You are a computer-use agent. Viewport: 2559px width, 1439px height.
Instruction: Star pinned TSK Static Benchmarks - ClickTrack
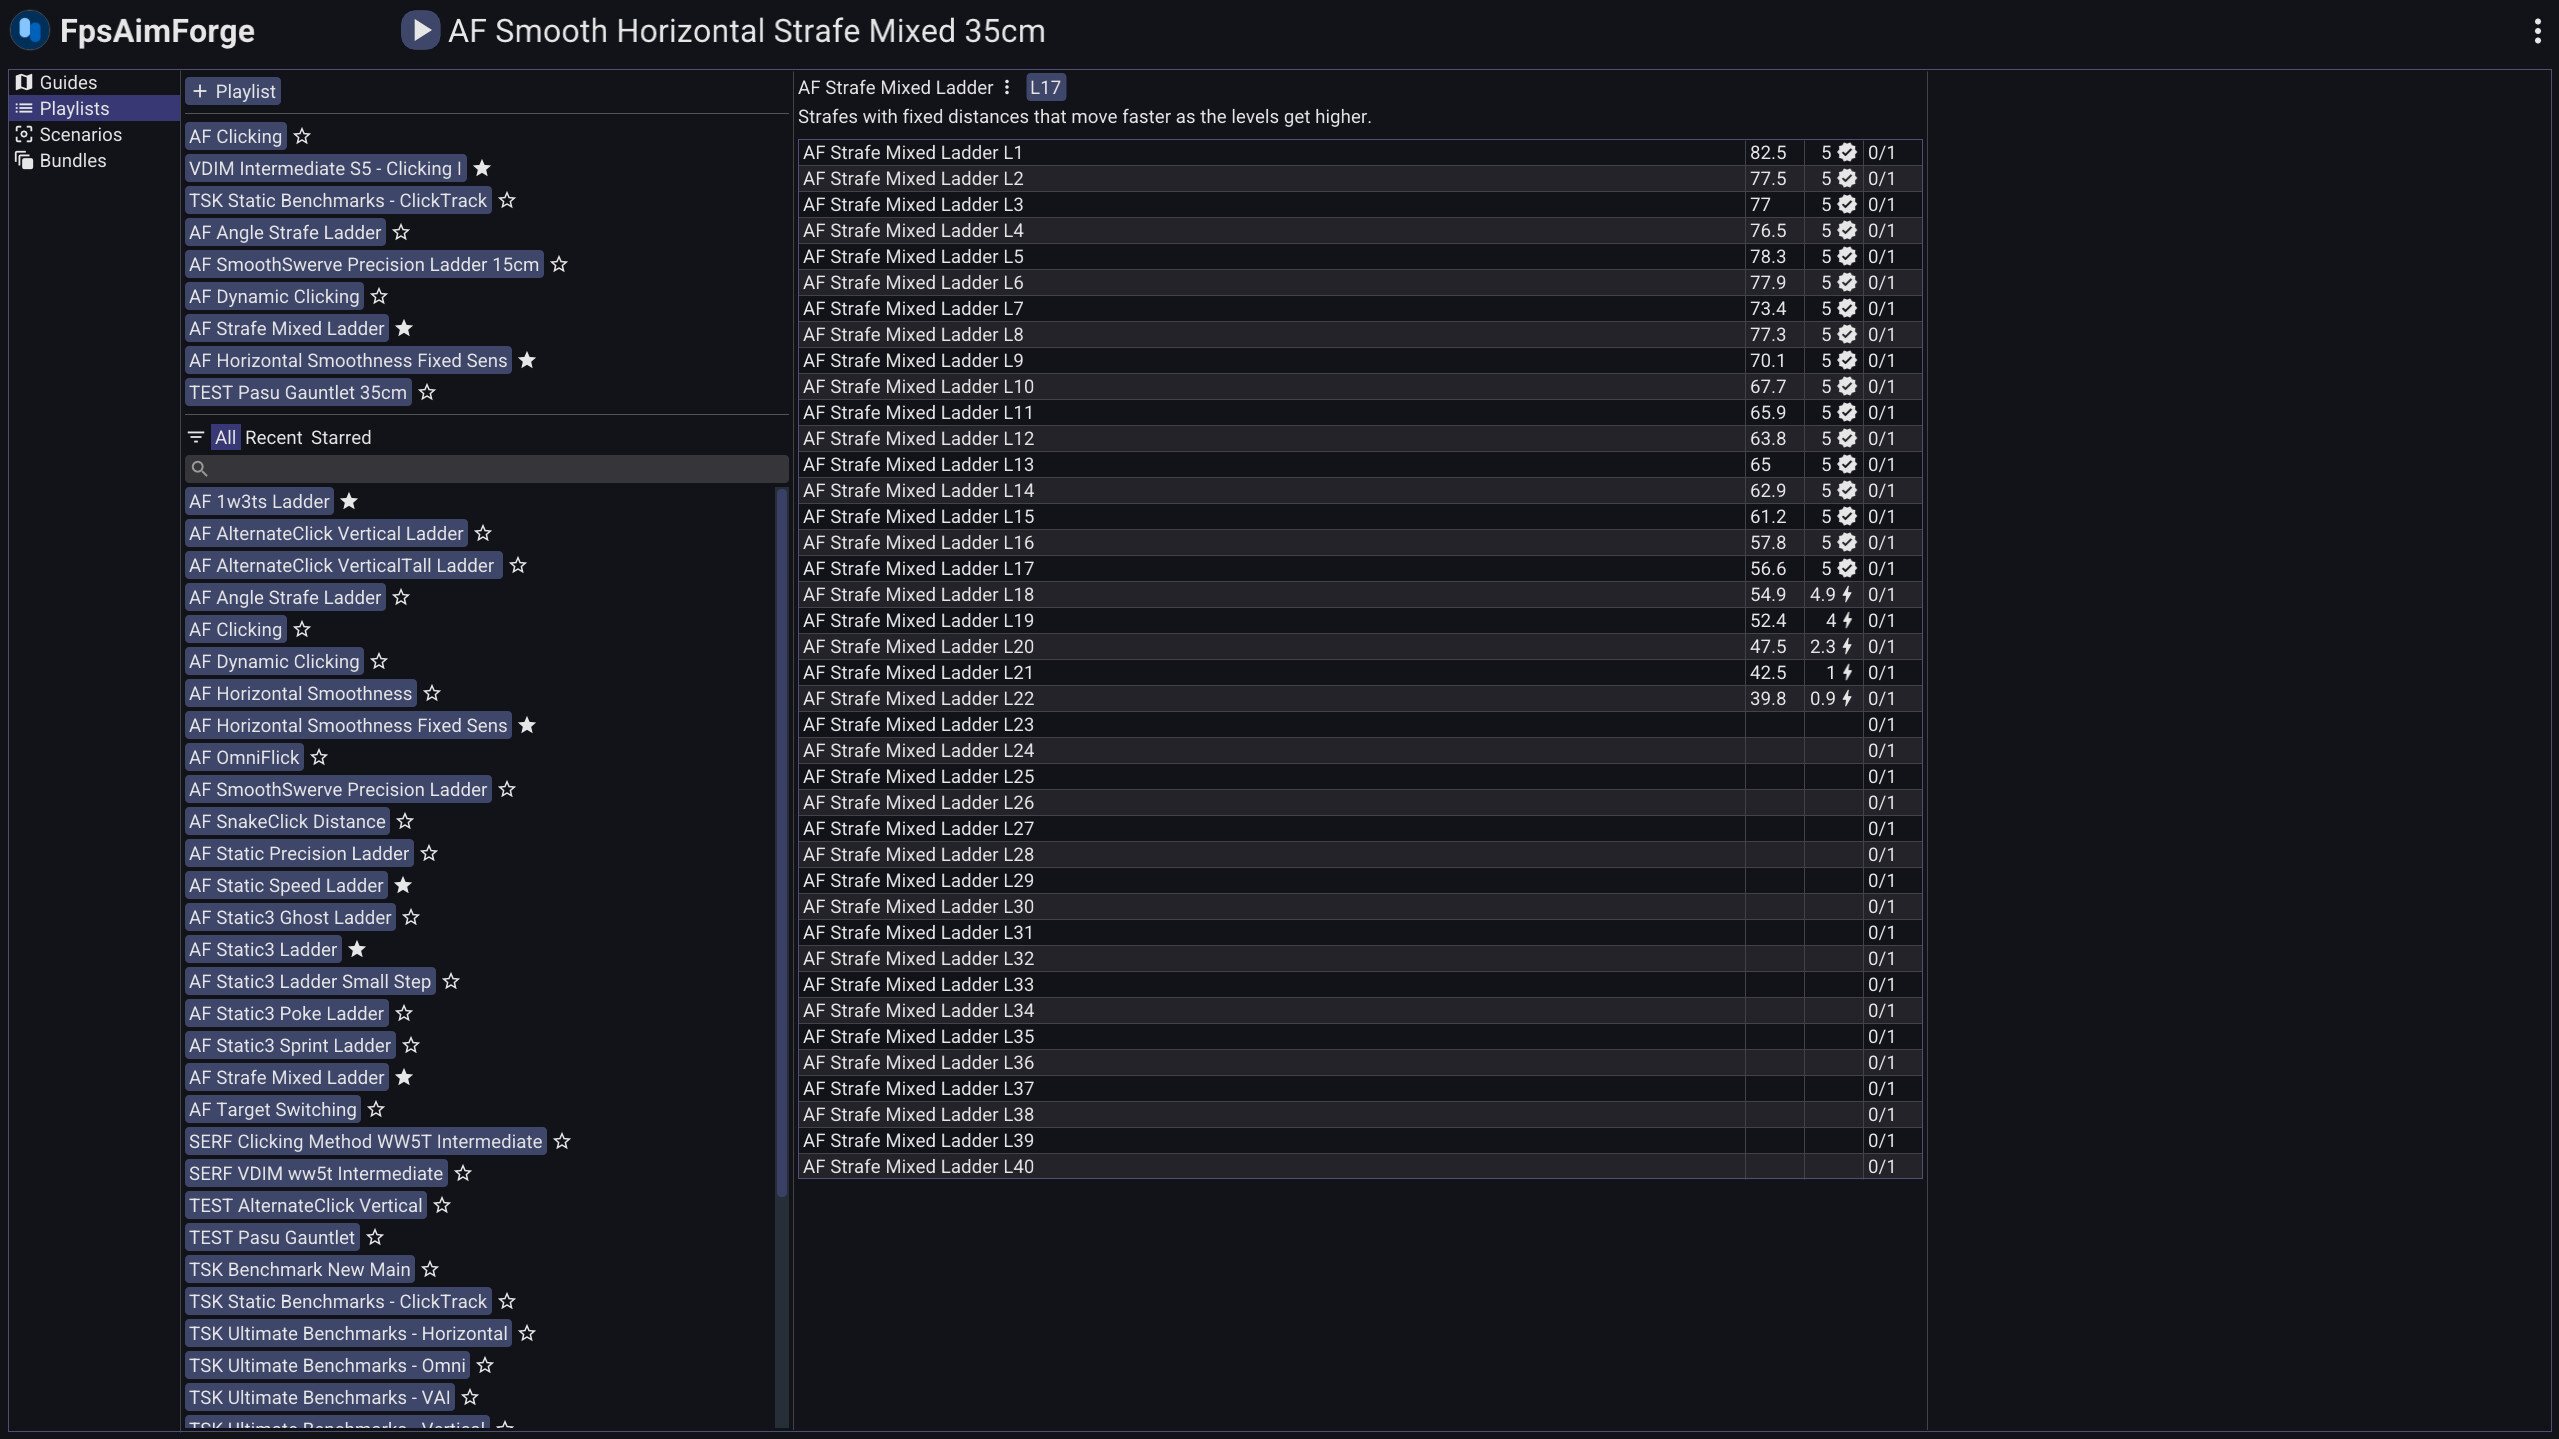click(507, 200)
